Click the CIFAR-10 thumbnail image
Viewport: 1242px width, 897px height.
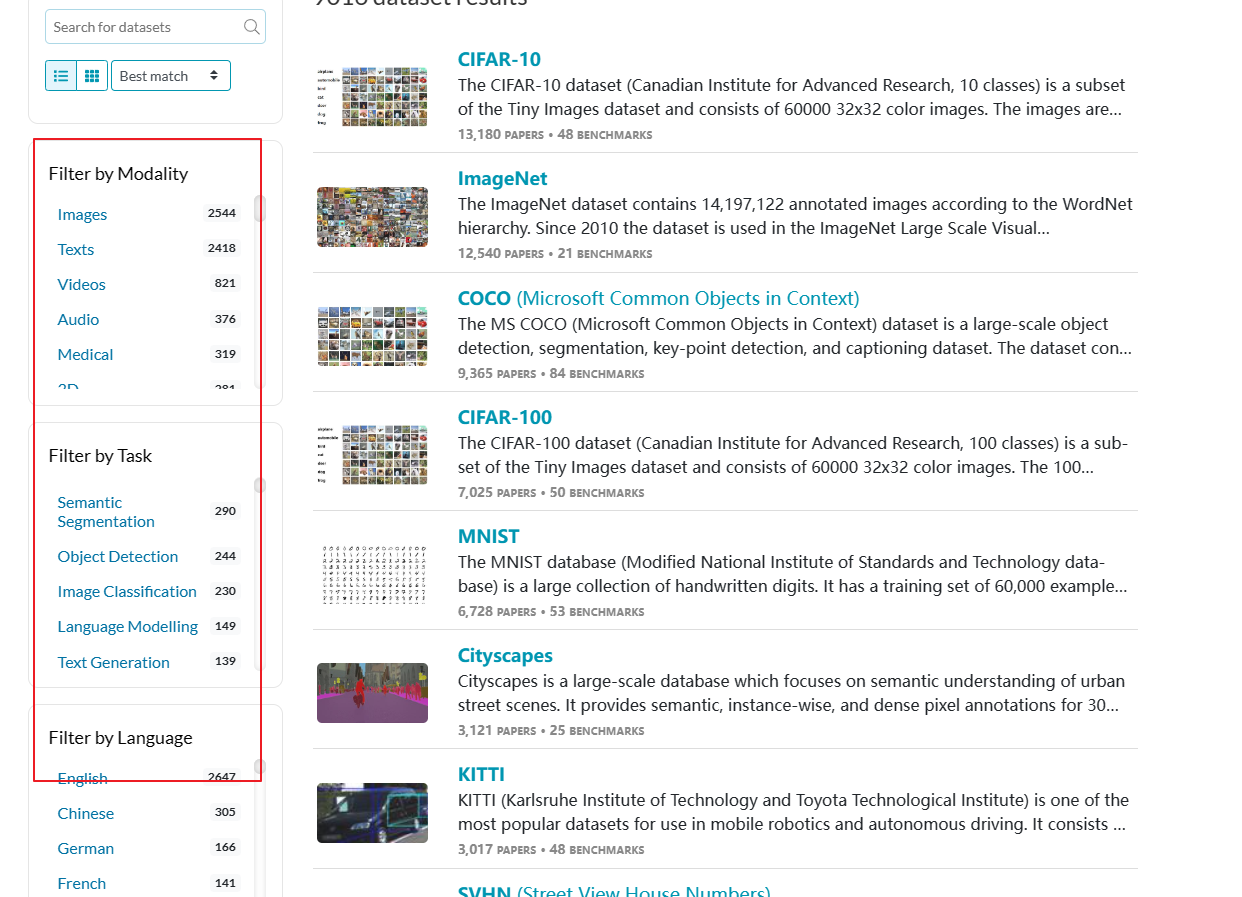coord(372,97)
